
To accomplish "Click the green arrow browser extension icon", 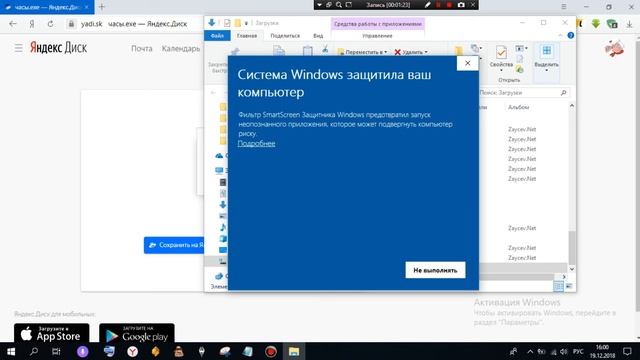I will point(596,24).
